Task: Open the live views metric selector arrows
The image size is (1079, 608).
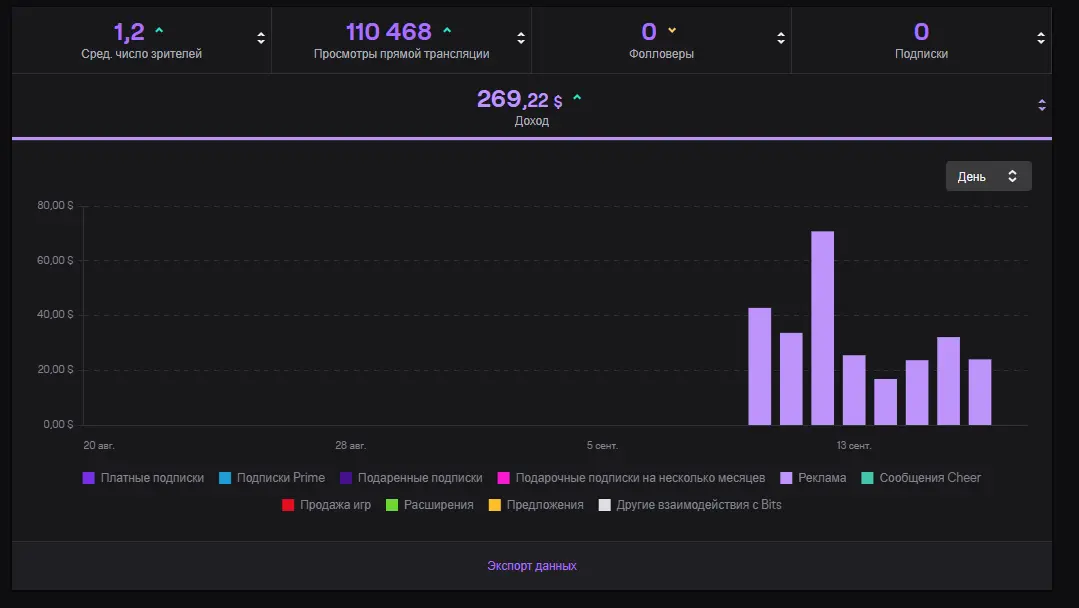Action: click(521, 39)
